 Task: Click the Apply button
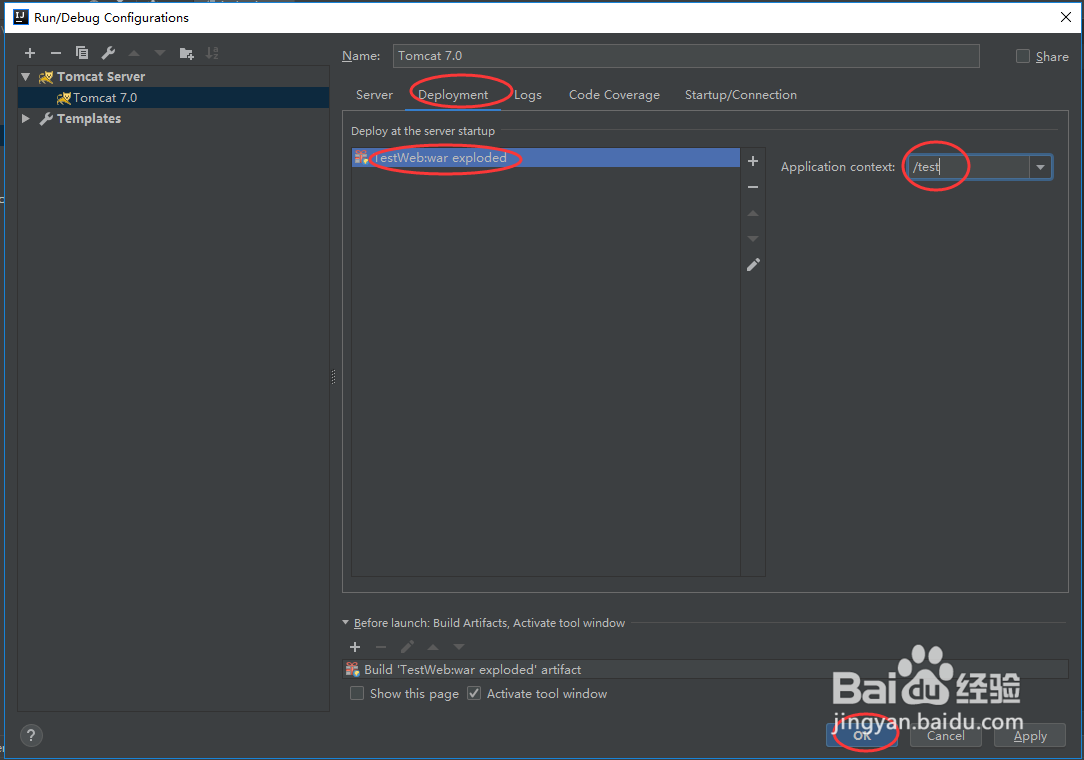[x=1029, y=735]
